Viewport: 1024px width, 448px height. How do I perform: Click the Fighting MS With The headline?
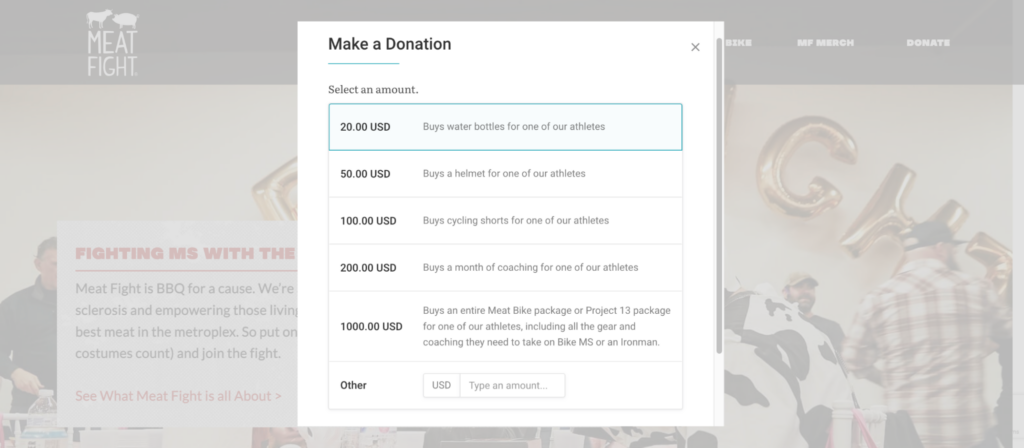[x=185, y=253]
